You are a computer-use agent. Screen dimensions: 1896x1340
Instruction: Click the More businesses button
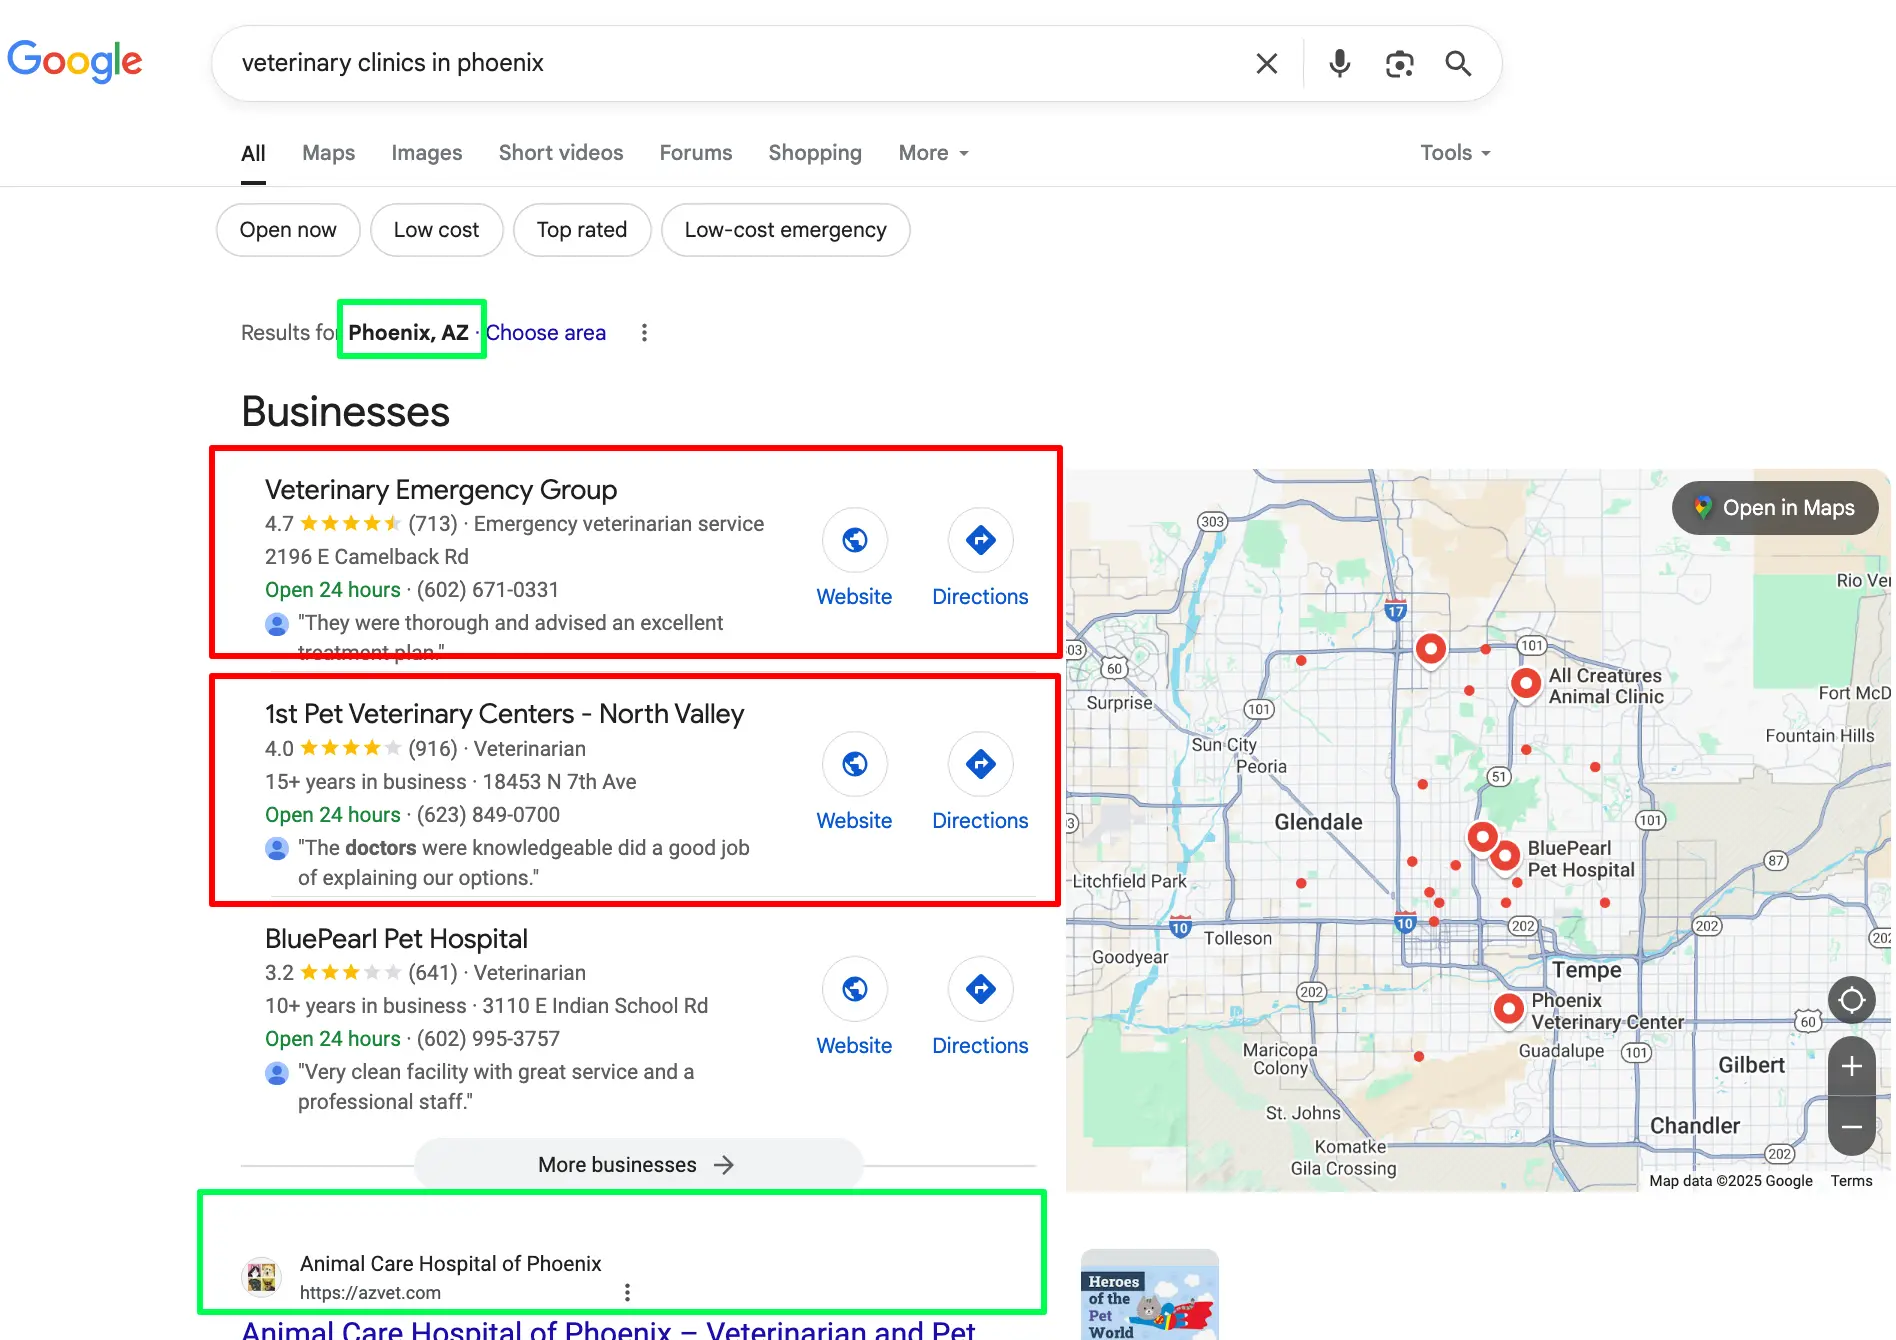[638, 1165]
